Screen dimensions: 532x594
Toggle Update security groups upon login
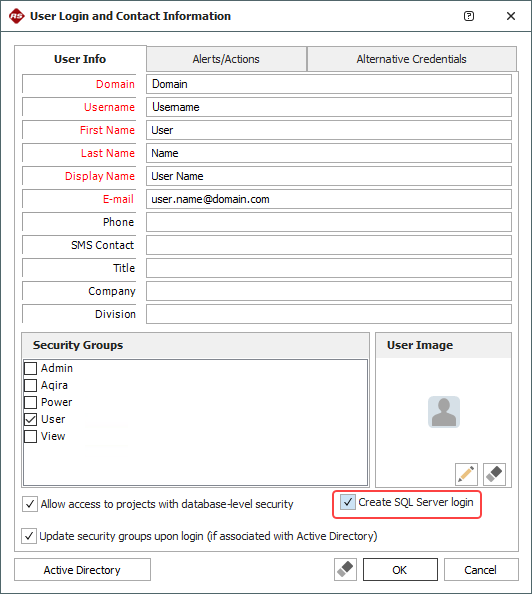coord(29,536)
